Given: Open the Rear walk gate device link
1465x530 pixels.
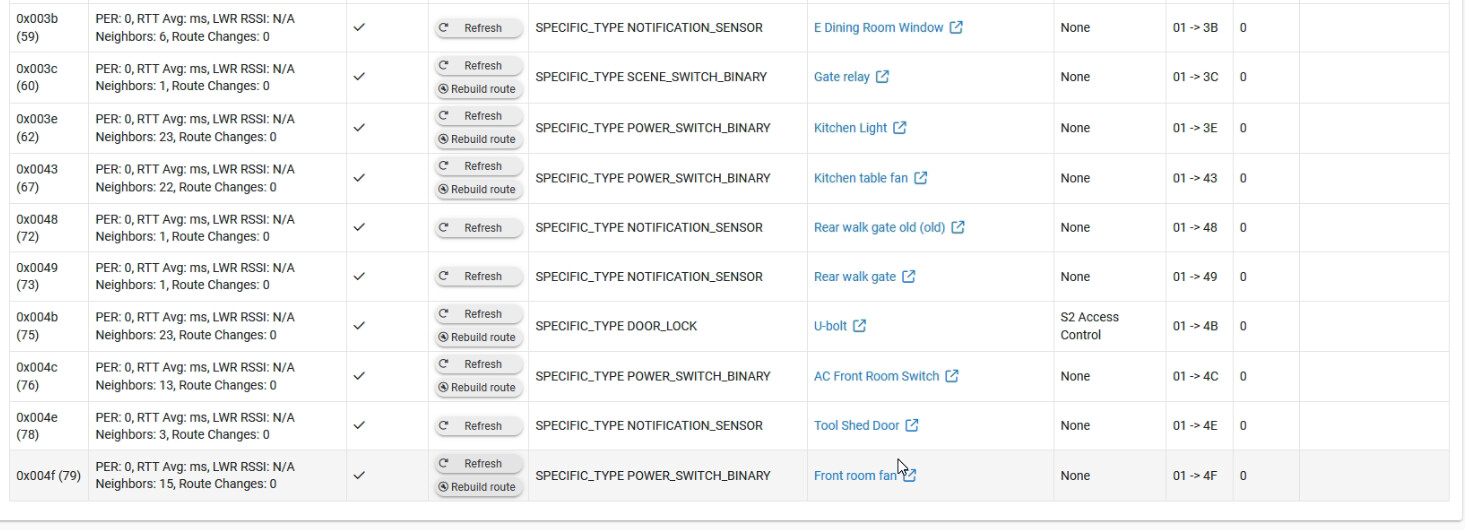Looking at the screenshot, I should [855, 277].
